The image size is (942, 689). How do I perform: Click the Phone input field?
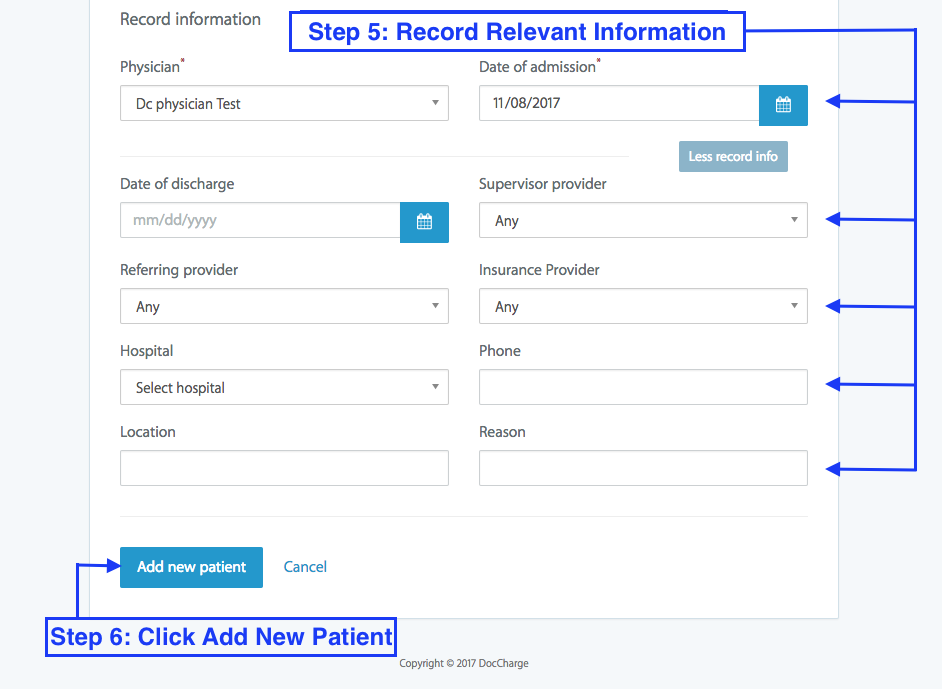(643, 387)
